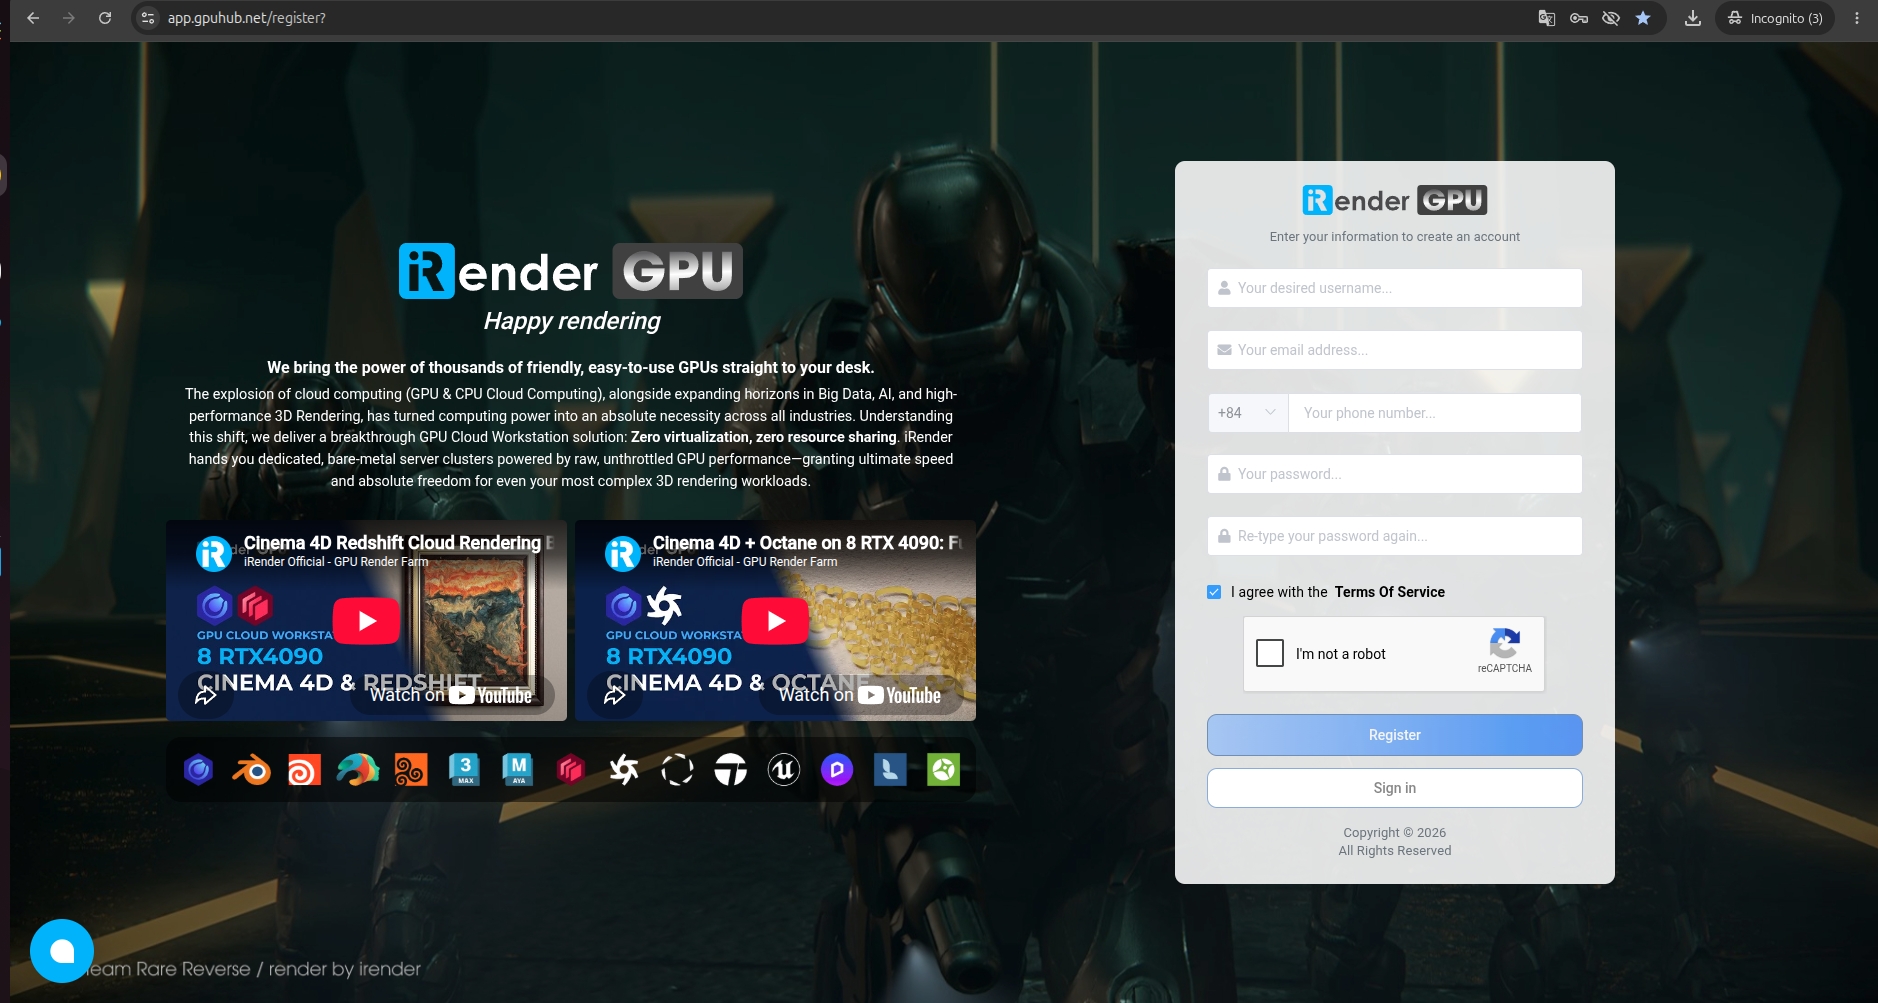Uncheck the Terms Of Service agreement checkbox
The height and width of the screenshot is (1003, 1878).
tap(1214, 592)
